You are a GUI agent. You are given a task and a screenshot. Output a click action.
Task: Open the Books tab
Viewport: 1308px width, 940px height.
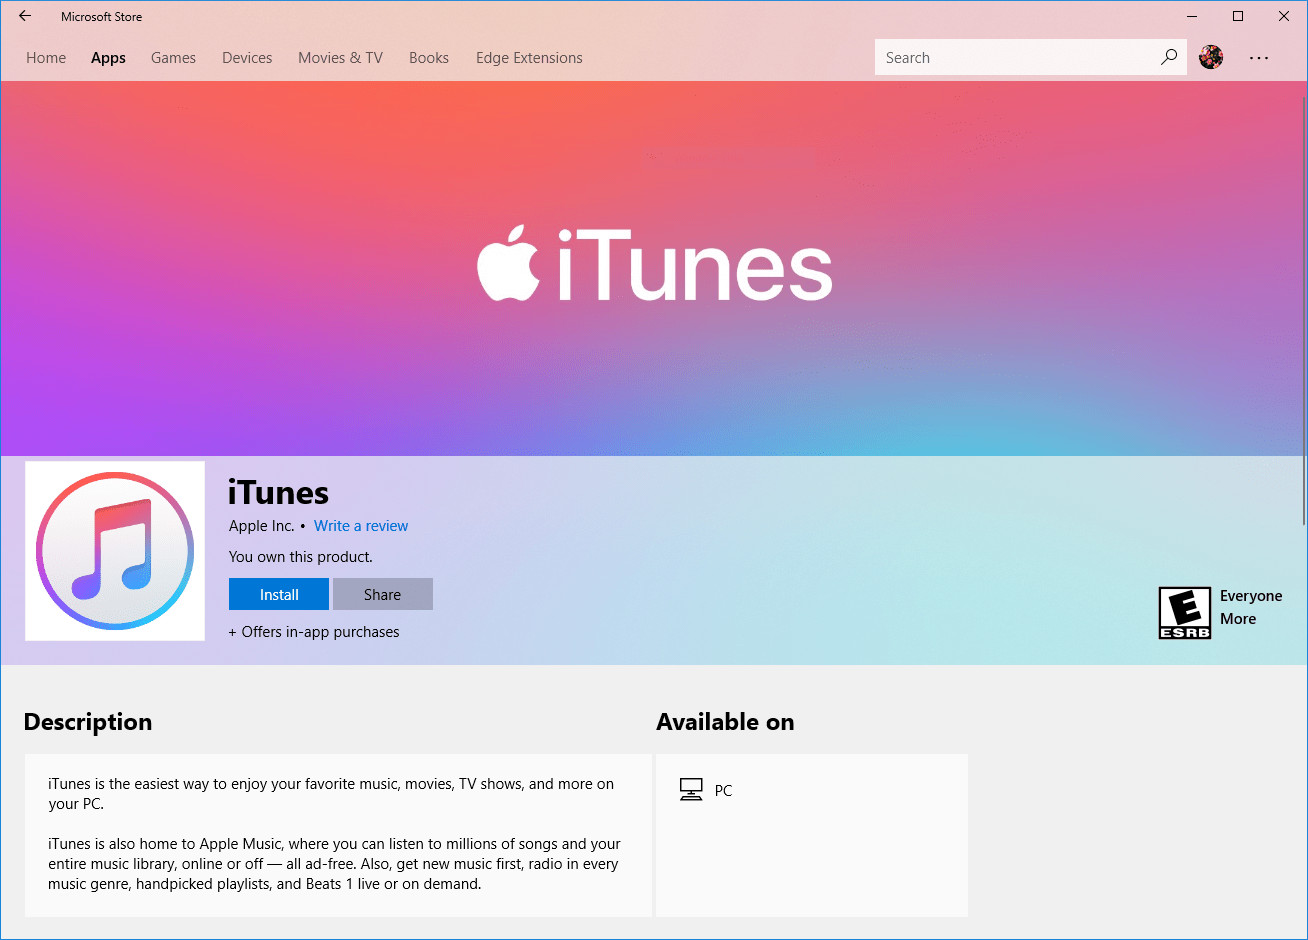[x=429, y=58]
